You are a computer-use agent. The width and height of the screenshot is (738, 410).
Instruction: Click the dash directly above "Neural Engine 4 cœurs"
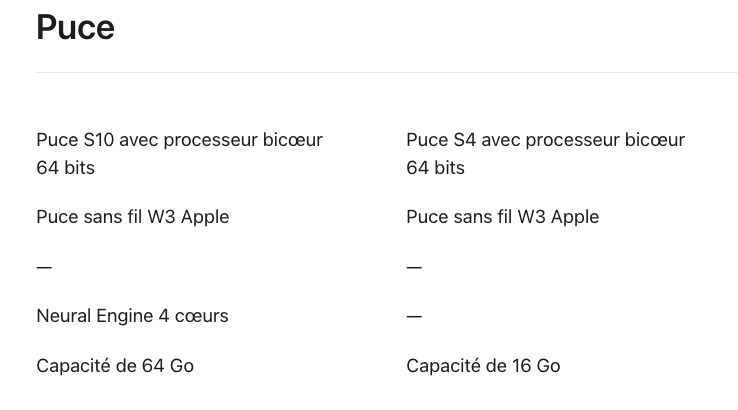click(44, 267)
